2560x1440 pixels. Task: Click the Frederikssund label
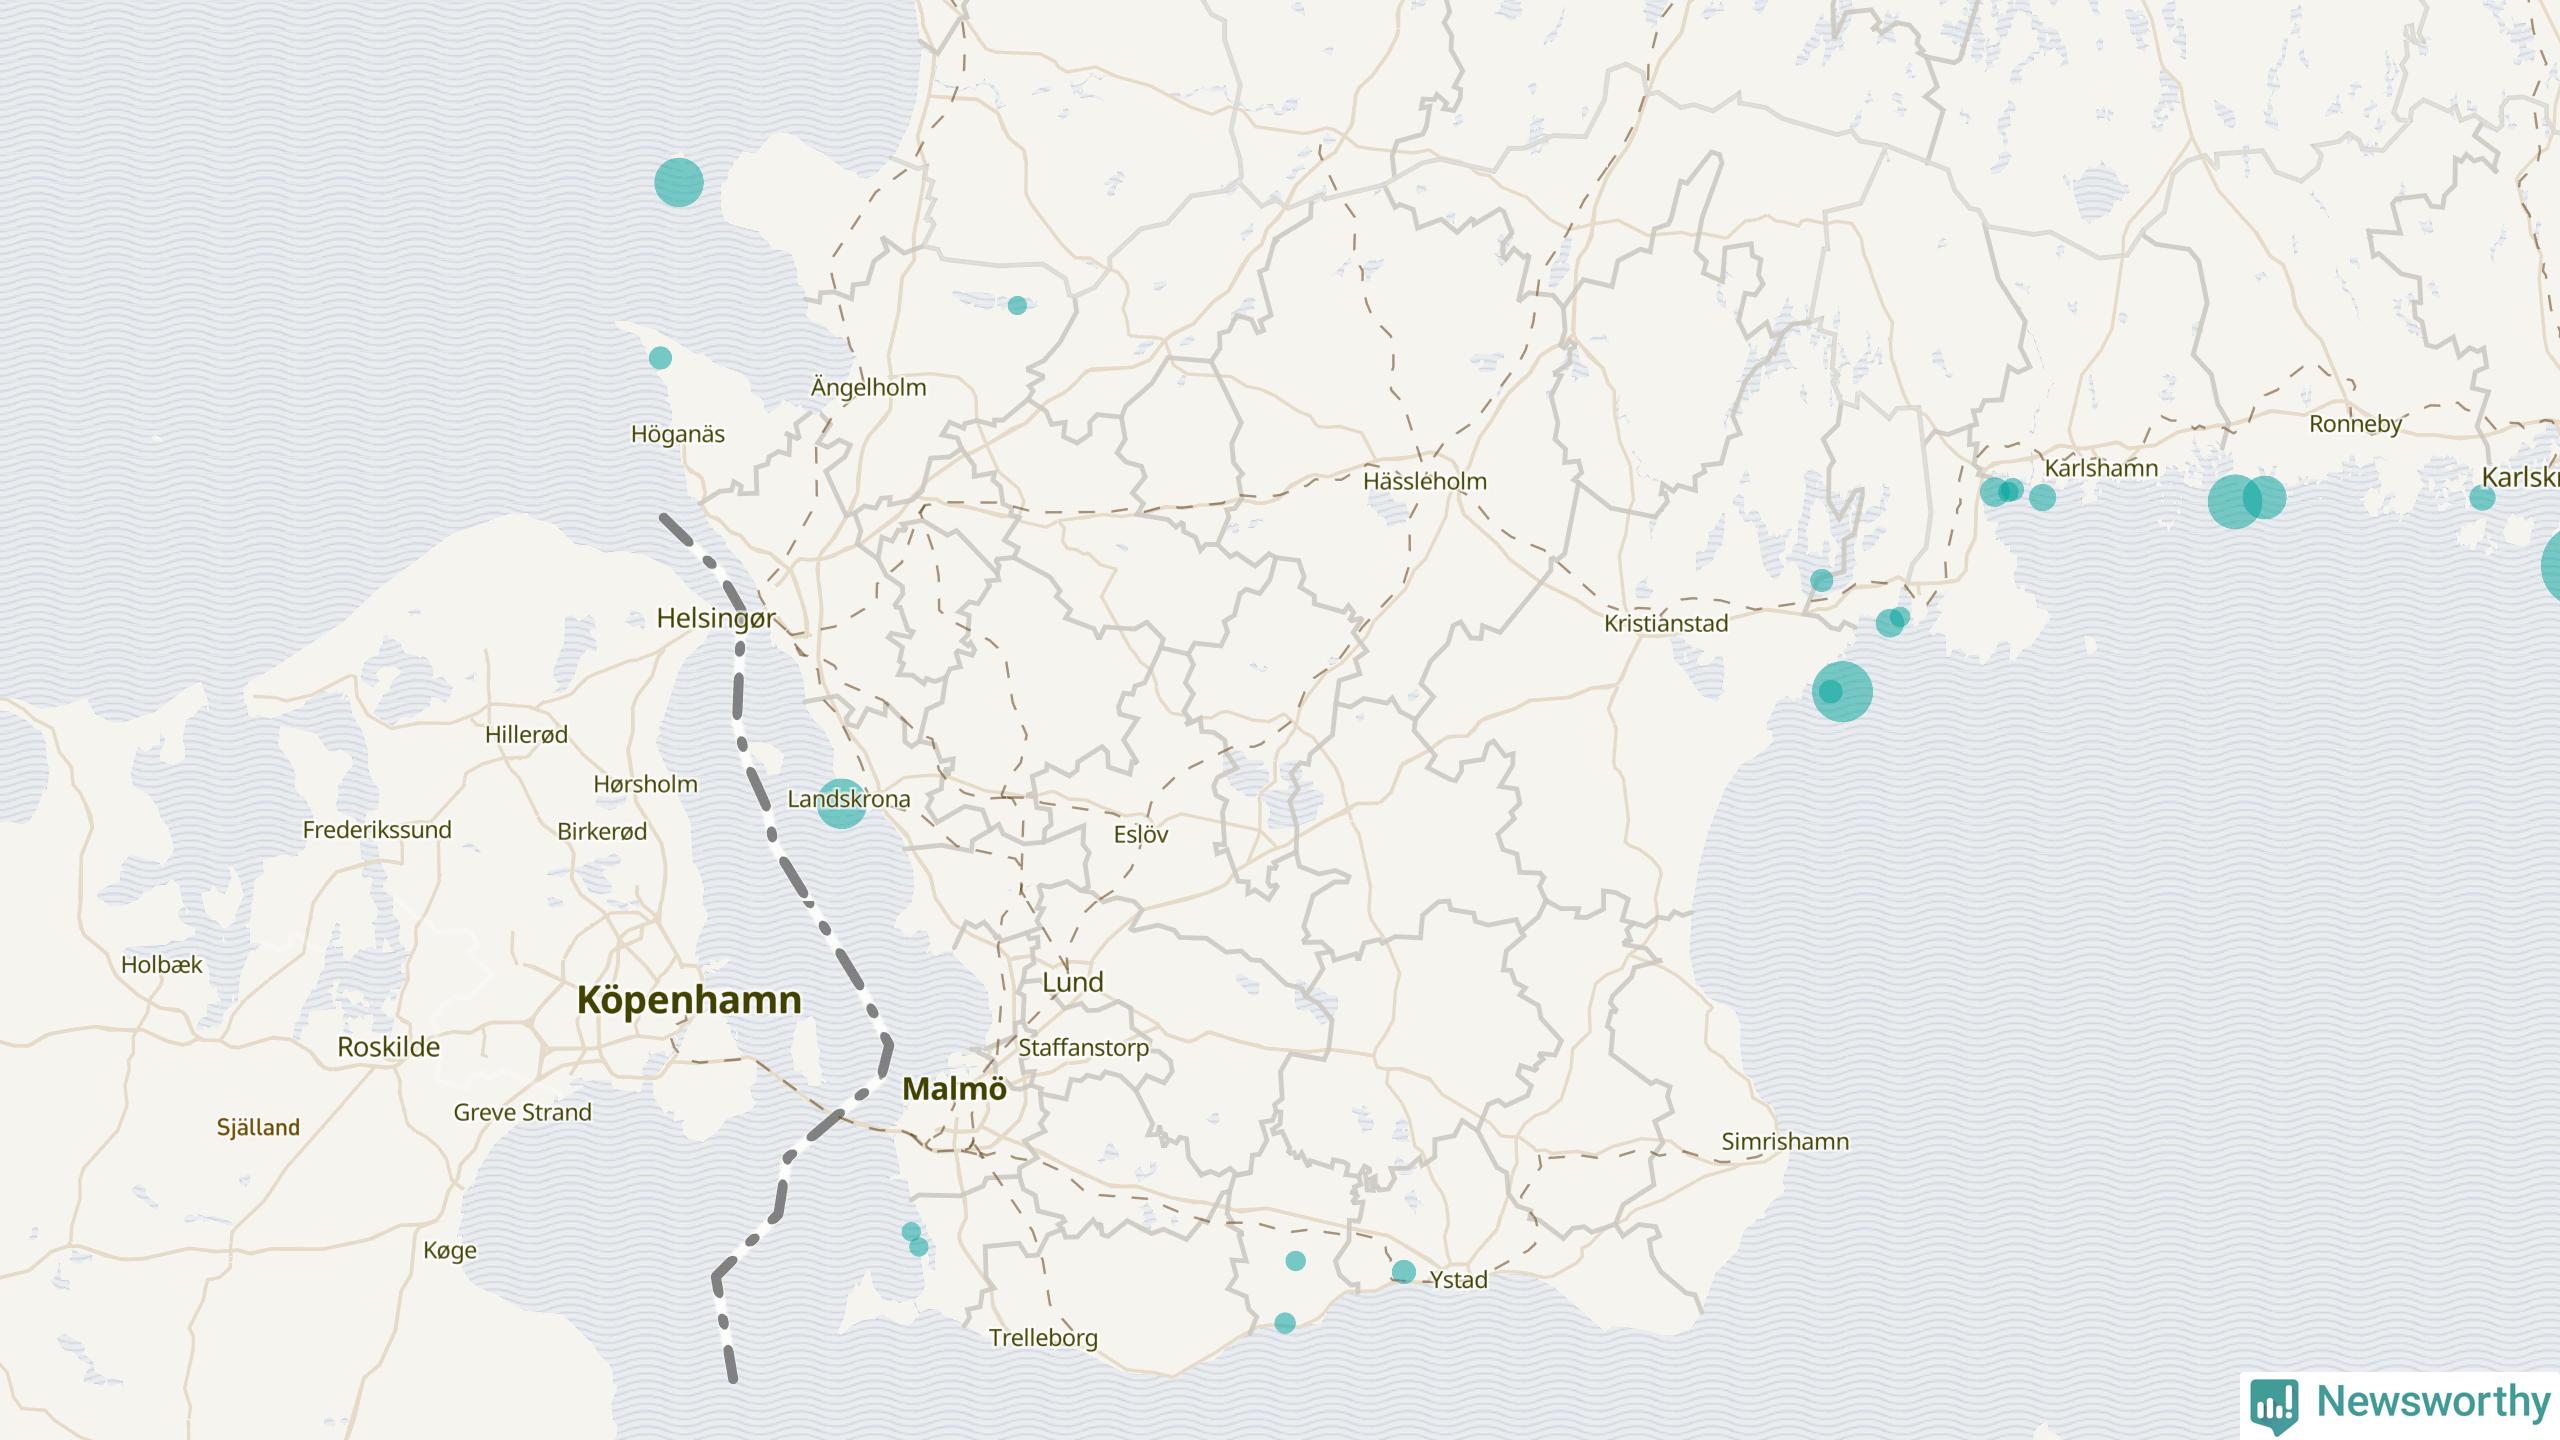tap(377, 830)
